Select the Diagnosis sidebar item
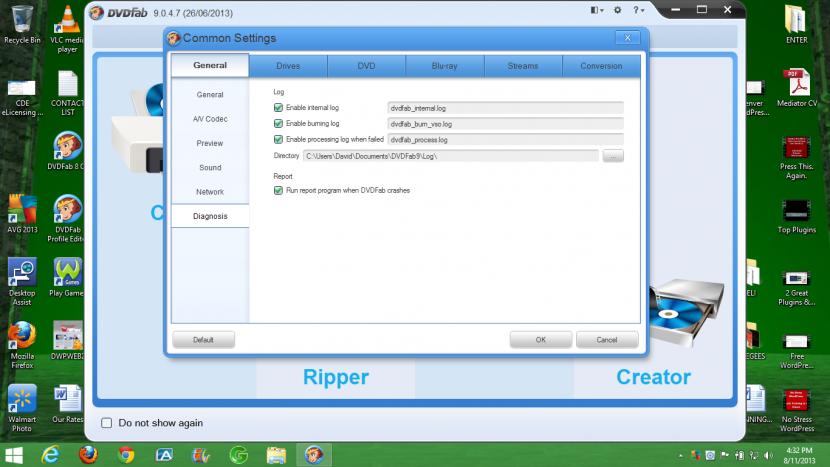830x467 pixels. pos(210,216)
